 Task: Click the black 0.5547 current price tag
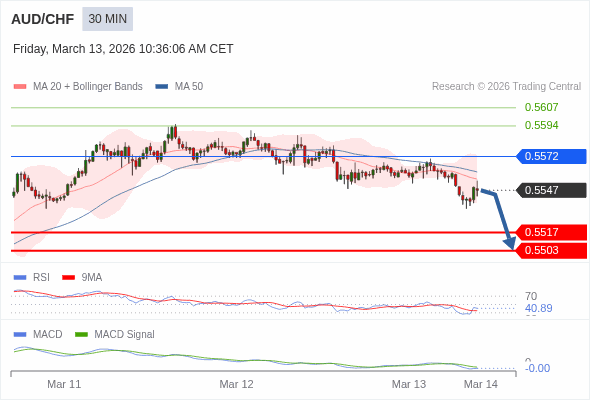[551, 190]
